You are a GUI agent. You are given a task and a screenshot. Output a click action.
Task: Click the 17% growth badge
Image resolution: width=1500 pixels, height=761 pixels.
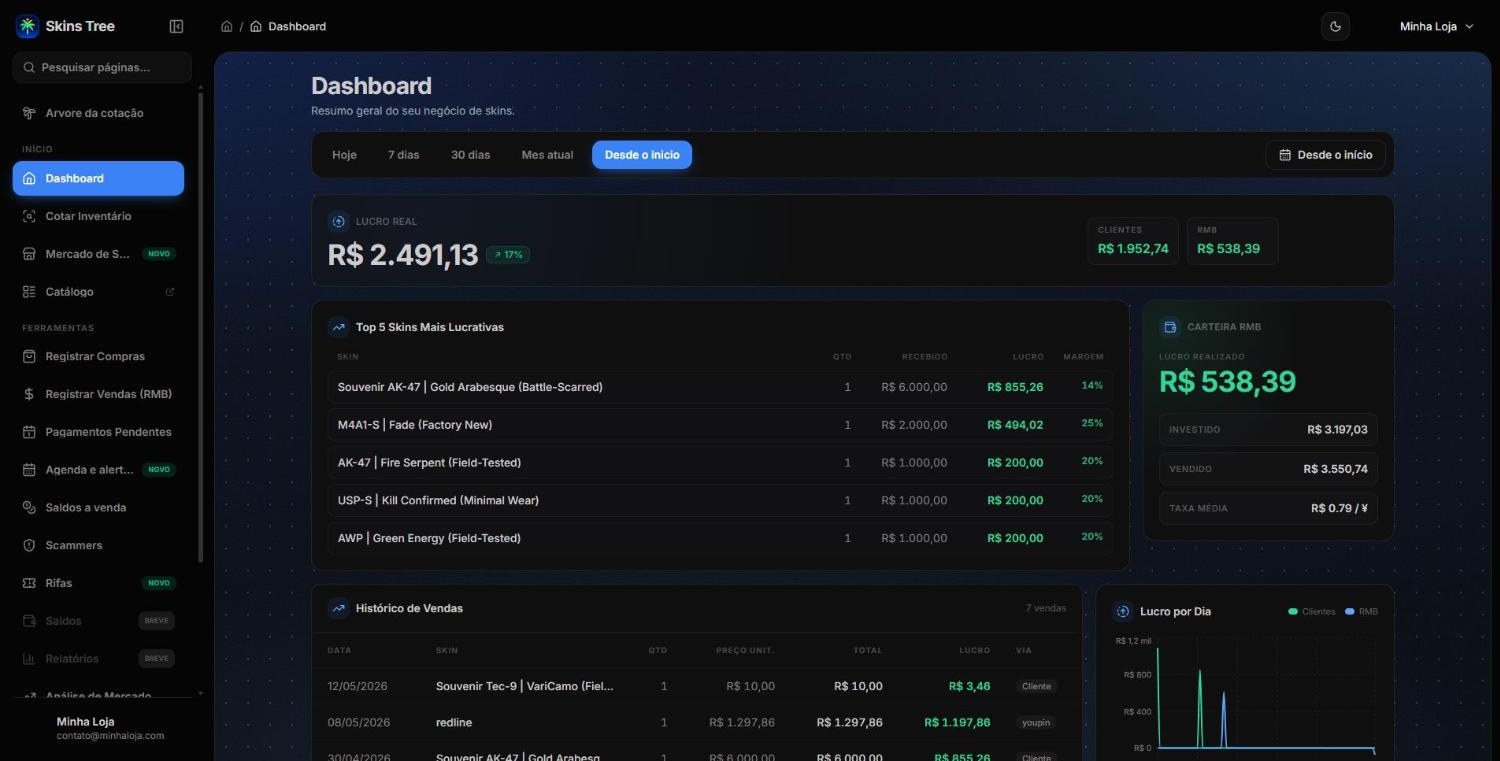coord(508,255)
